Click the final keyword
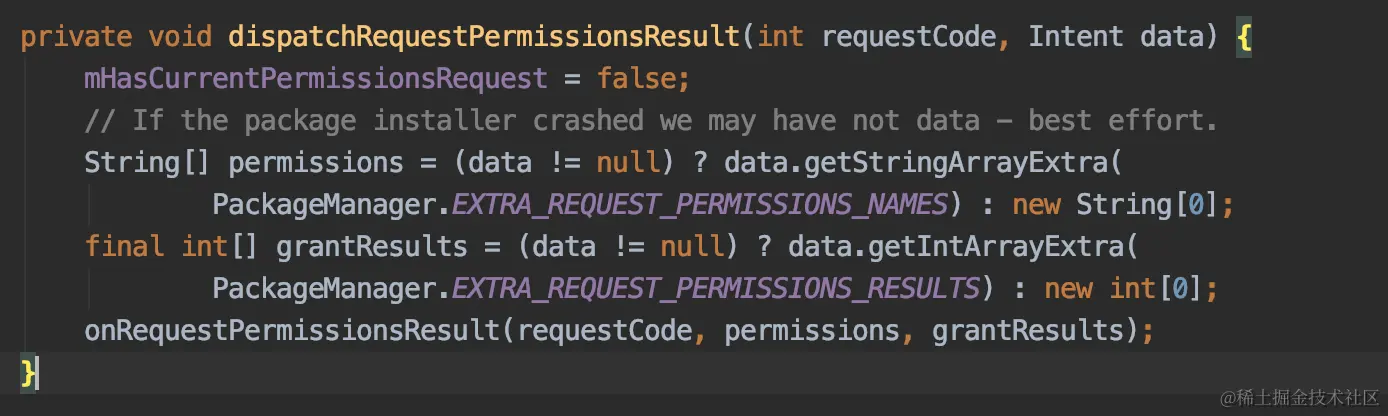Viewport: 1388px width, 416px height. tap(124, 246)
